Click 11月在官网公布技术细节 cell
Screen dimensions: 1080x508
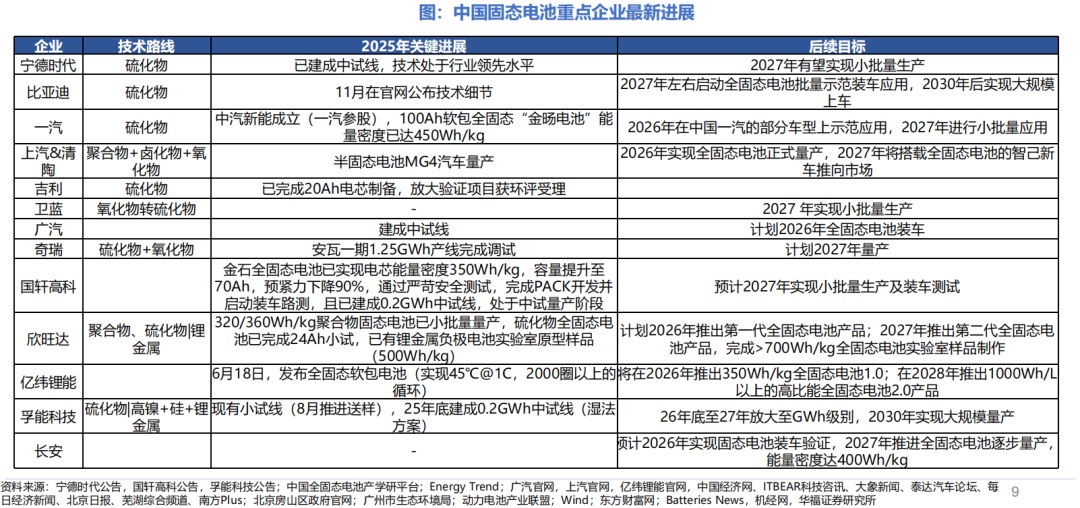[x=414, y=92]
